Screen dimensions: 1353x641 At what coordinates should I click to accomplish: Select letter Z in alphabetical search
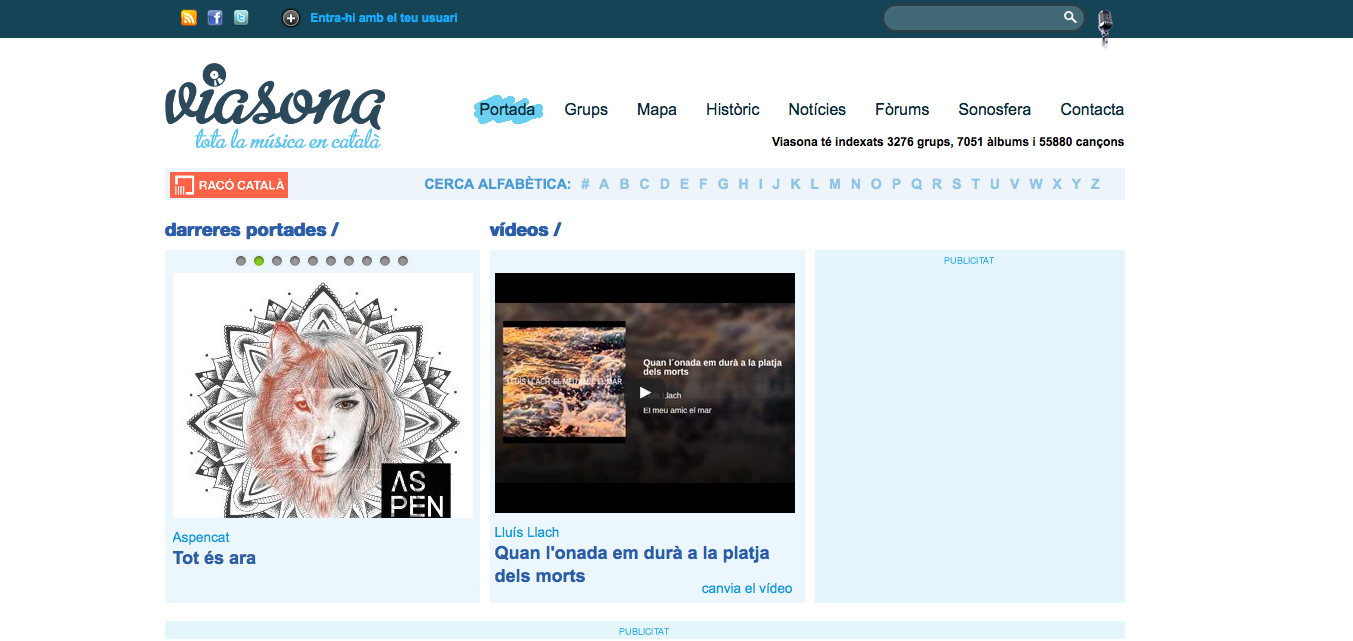pyautogui.click(x=1095, y=184)
